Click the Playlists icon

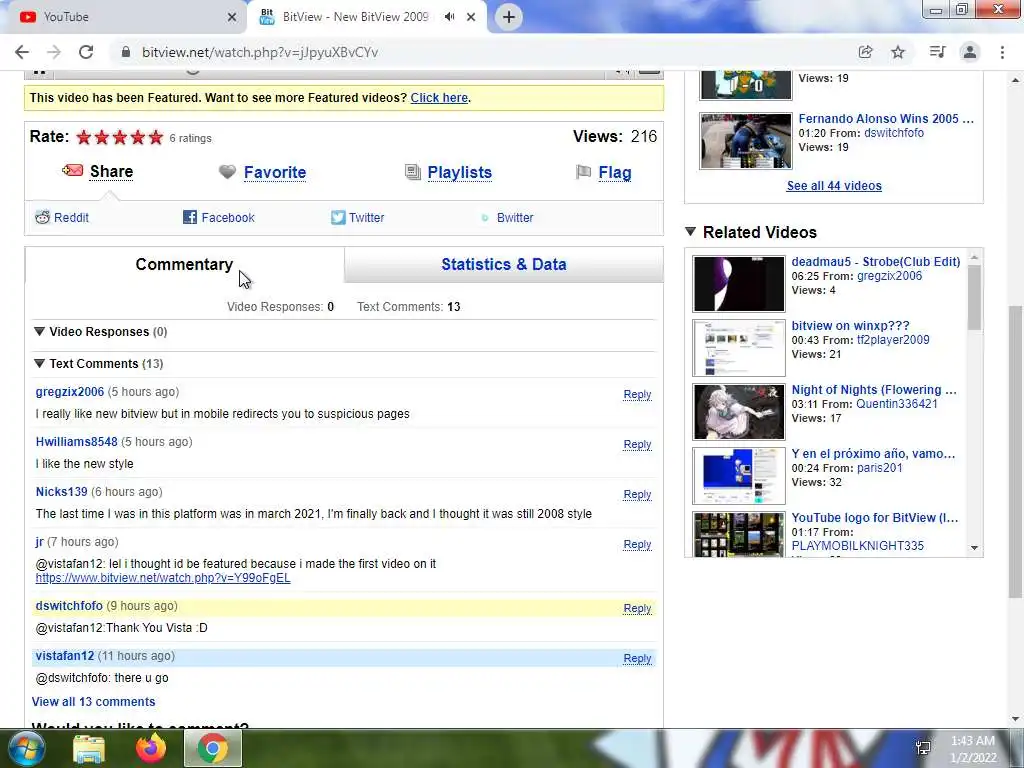coord(413,172)
